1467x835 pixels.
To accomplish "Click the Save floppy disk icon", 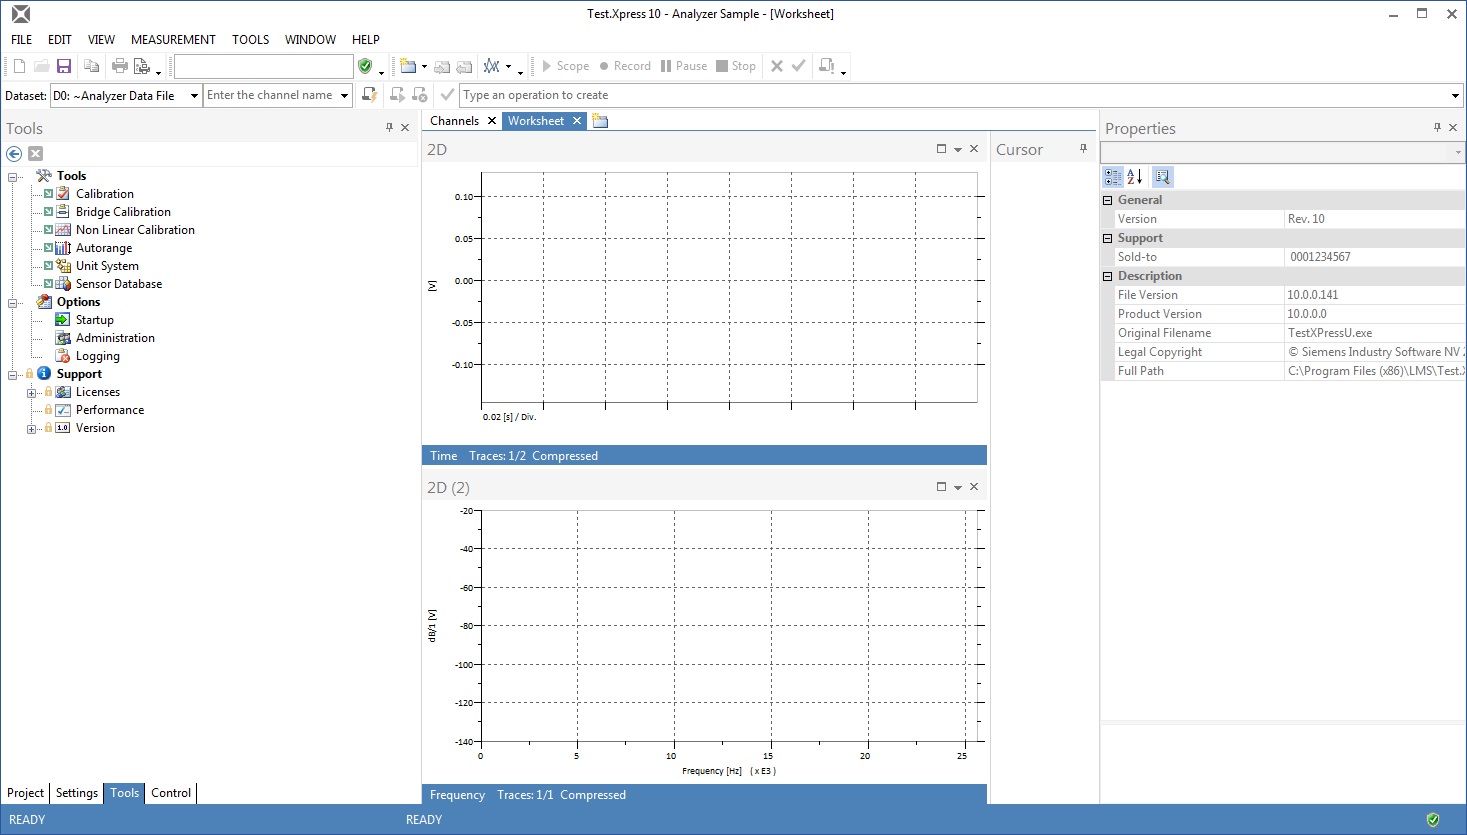I will click(64, 66).
